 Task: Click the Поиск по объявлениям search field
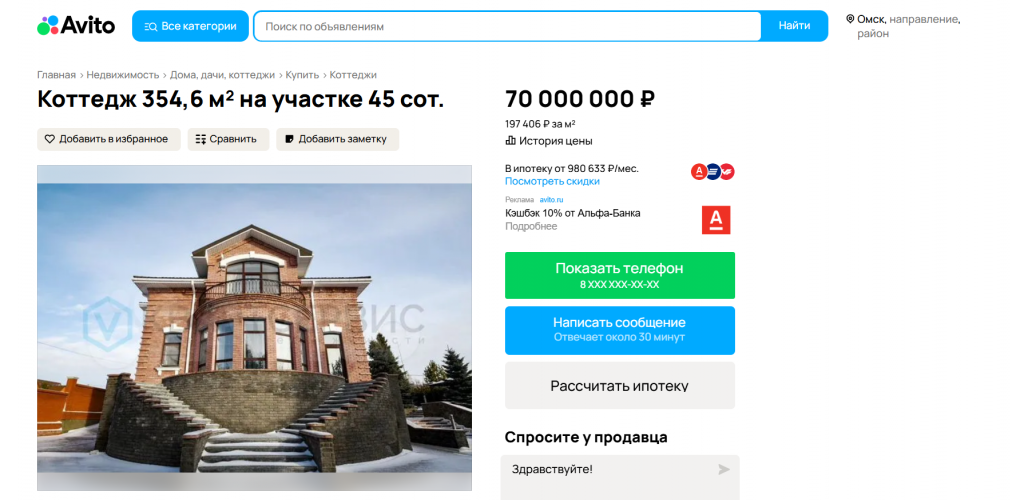(x=507, y=26)
